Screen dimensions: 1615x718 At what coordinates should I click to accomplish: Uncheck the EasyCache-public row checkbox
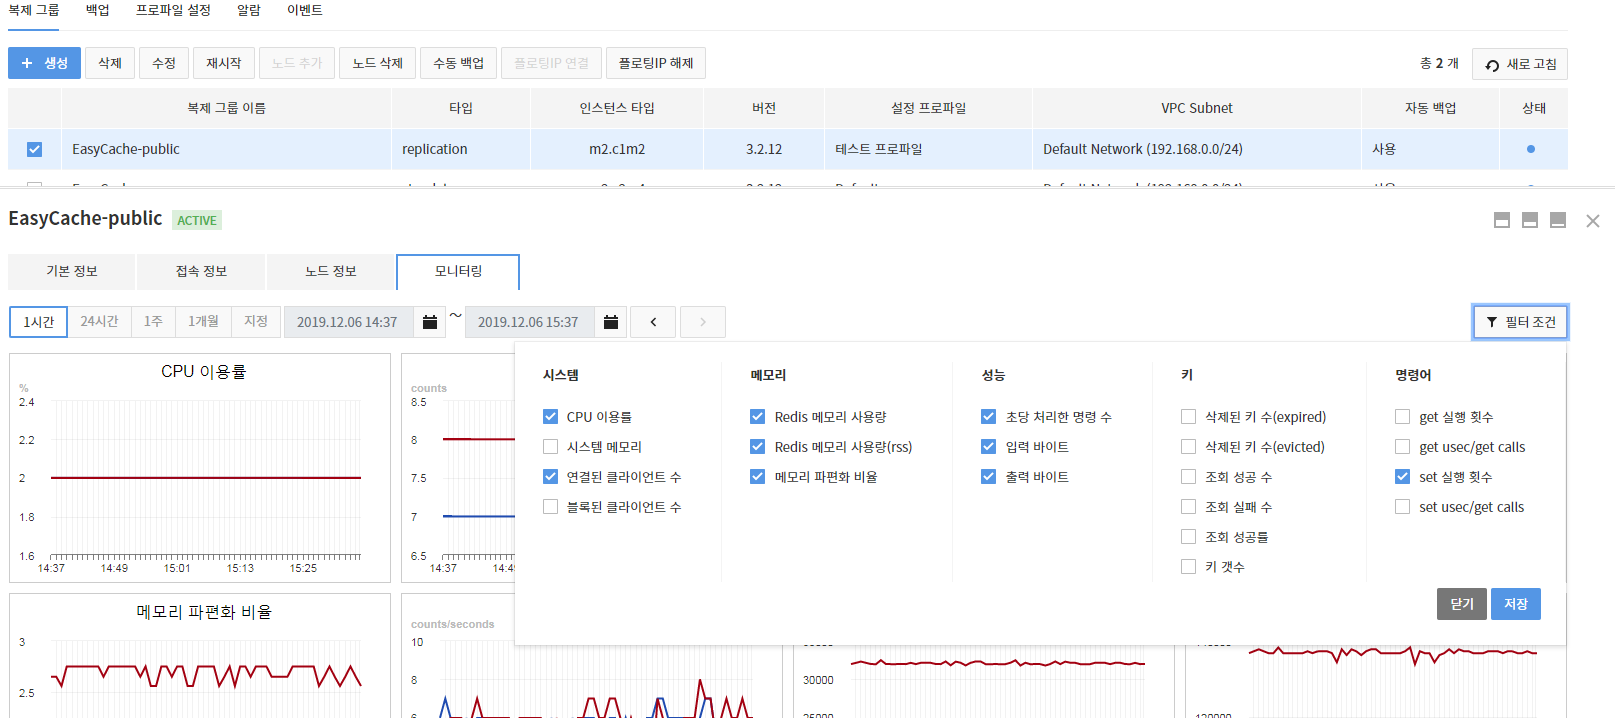(35, 149)
